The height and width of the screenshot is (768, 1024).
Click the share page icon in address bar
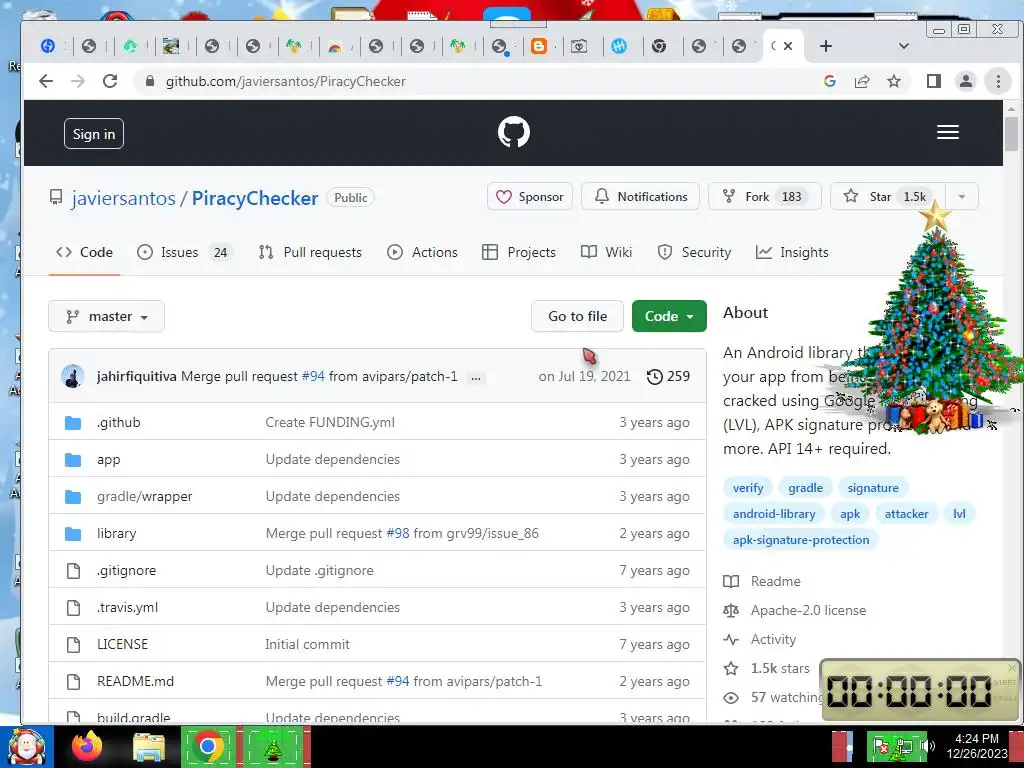pos(862,81)
